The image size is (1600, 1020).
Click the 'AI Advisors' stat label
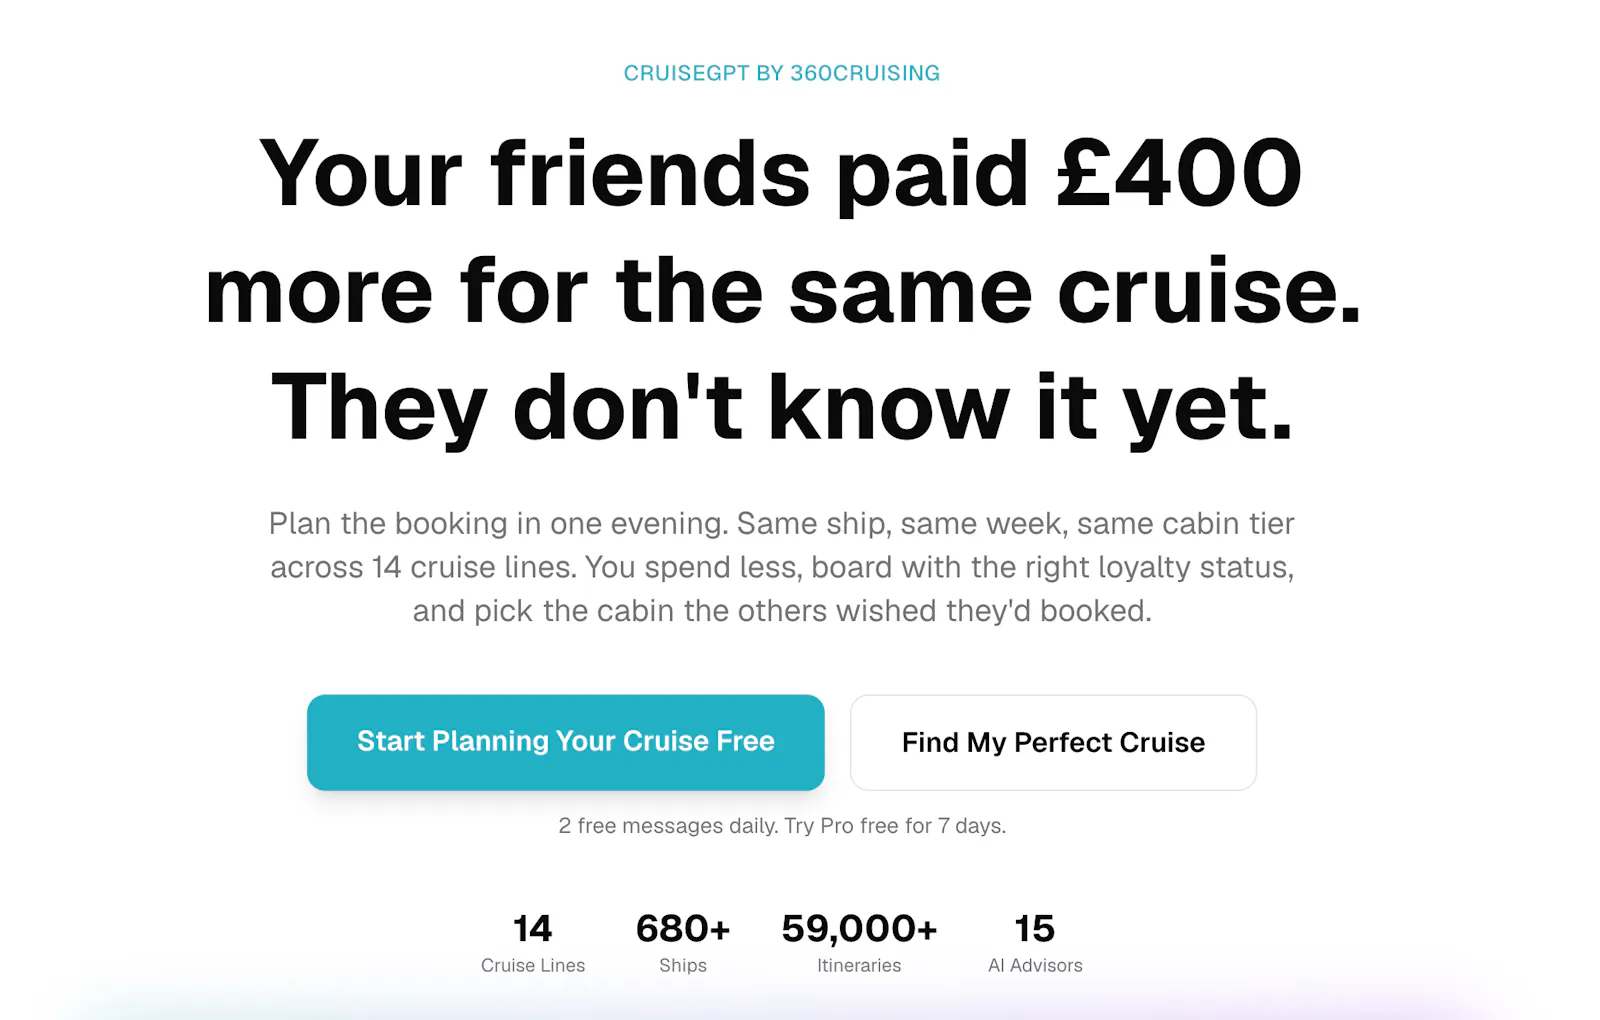pos(1035,965)
